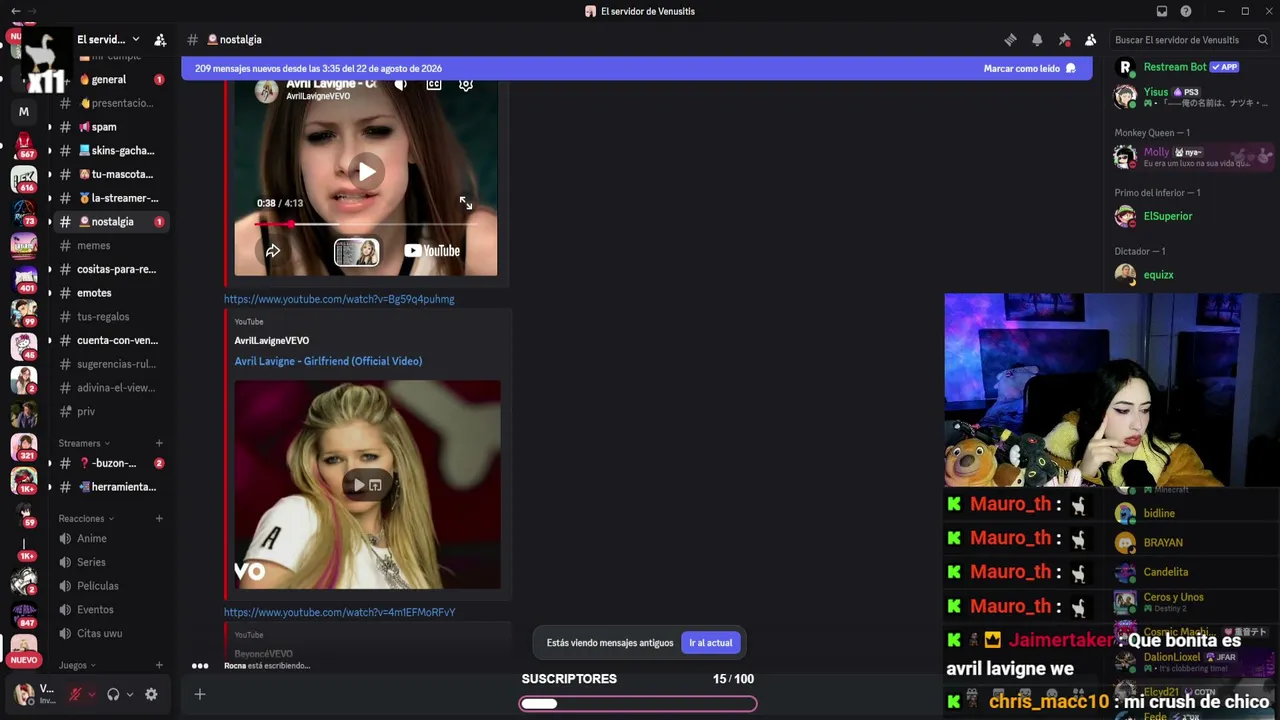This screenshot has height=720, width=1280.
Task: Open the server icon with 567 badge
Action: (24, 146)
